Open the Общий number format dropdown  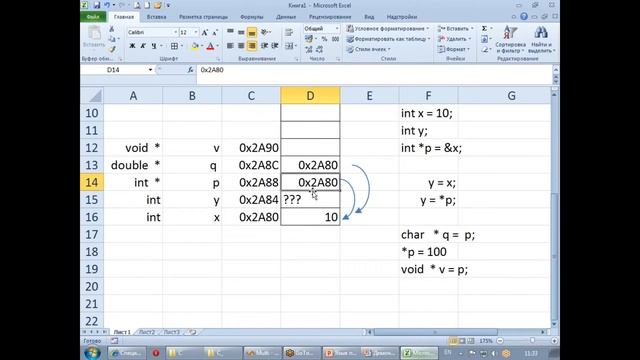[x=337, y=29]
